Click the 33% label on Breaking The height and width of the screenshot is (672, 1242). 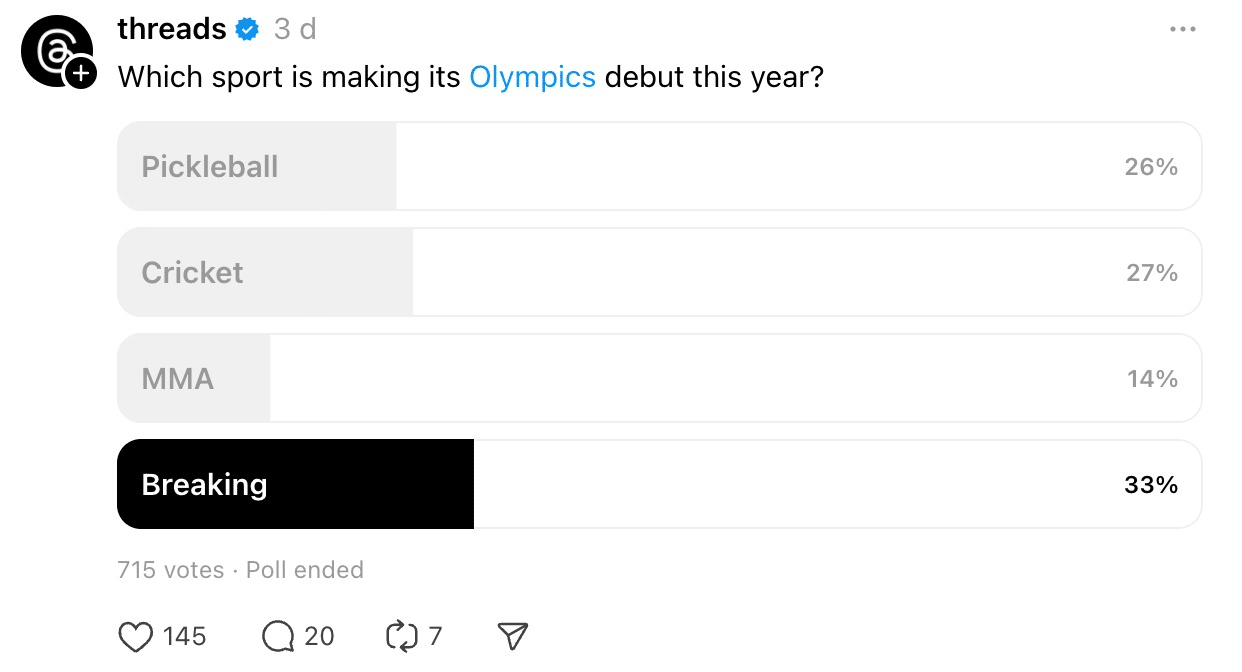point(1151,485)
